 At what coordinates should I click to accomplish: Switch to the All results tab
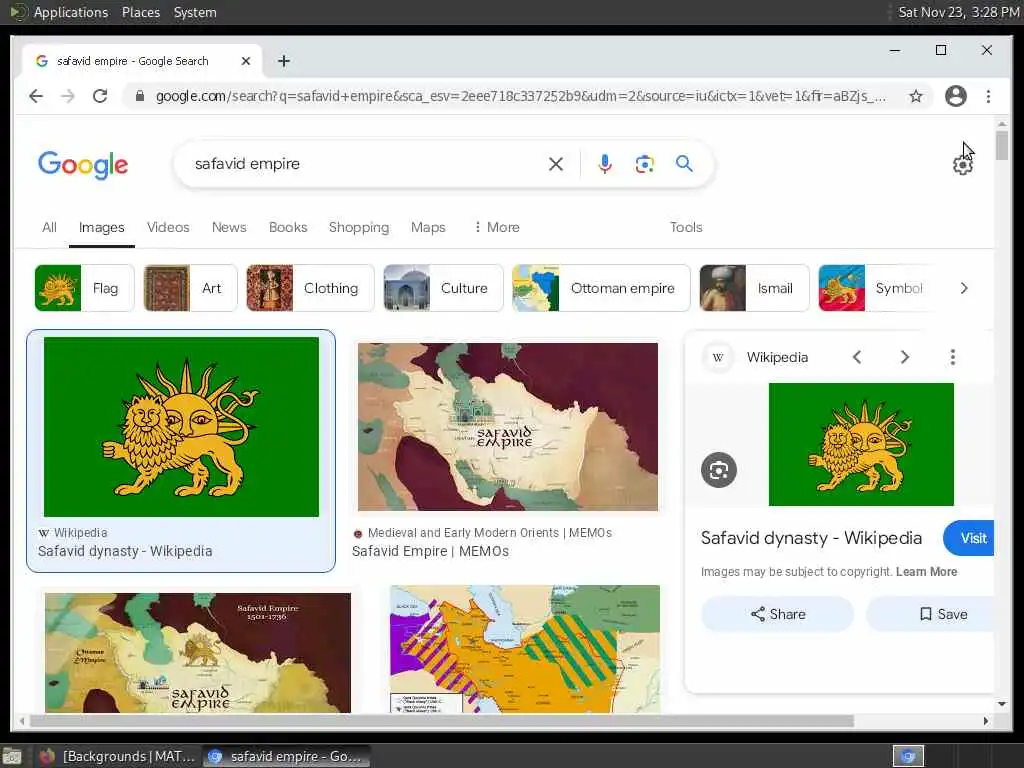pyautogui.click(x=49, y=227)
